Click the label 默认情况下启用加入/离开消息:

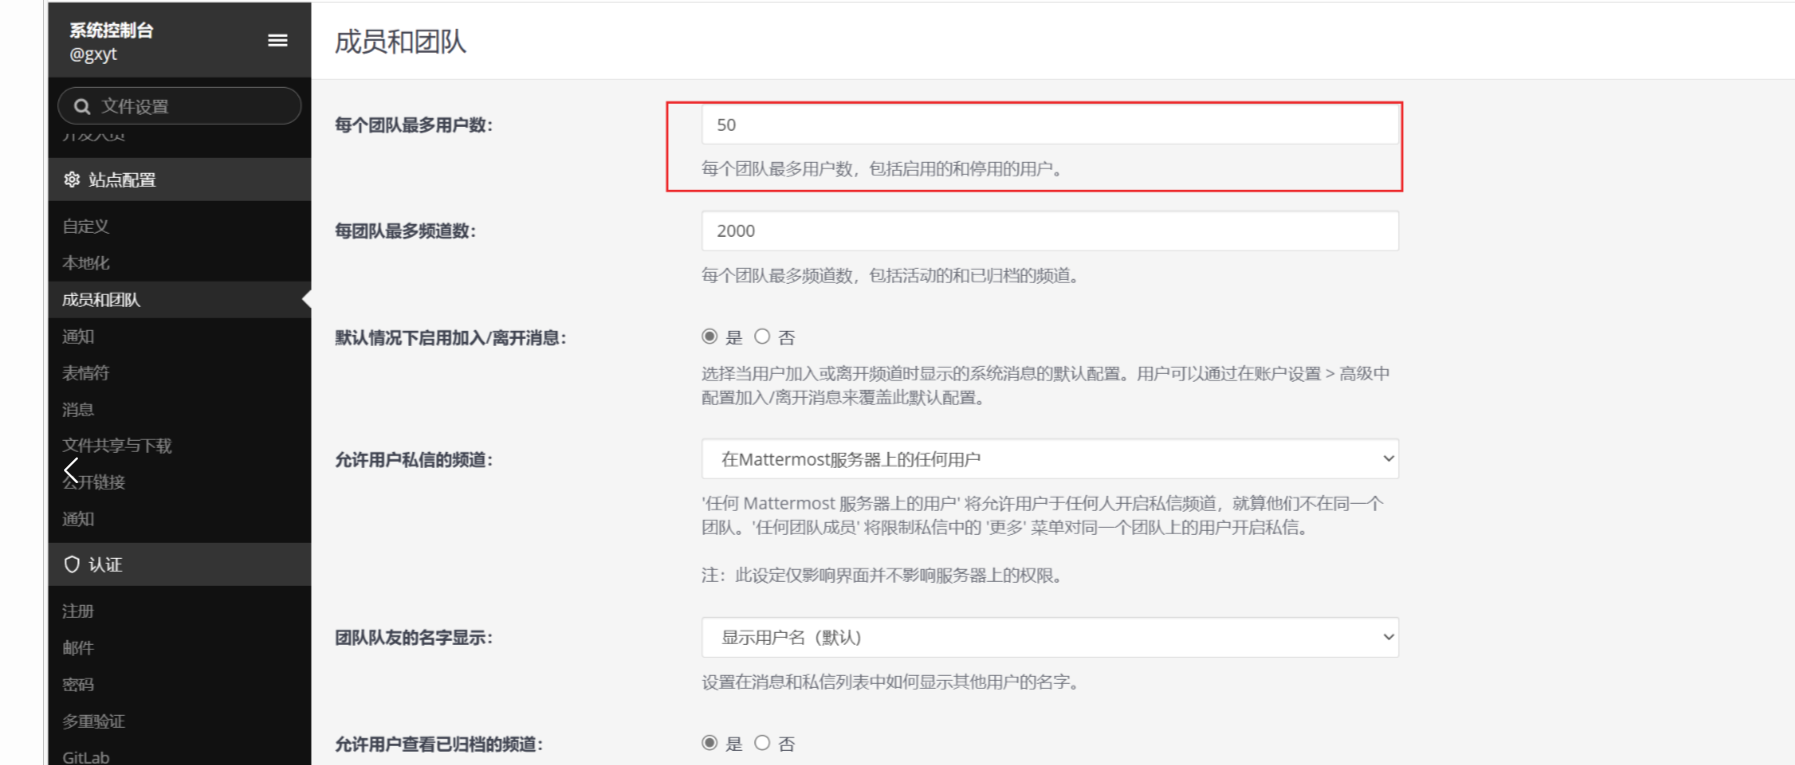point(451,338)
